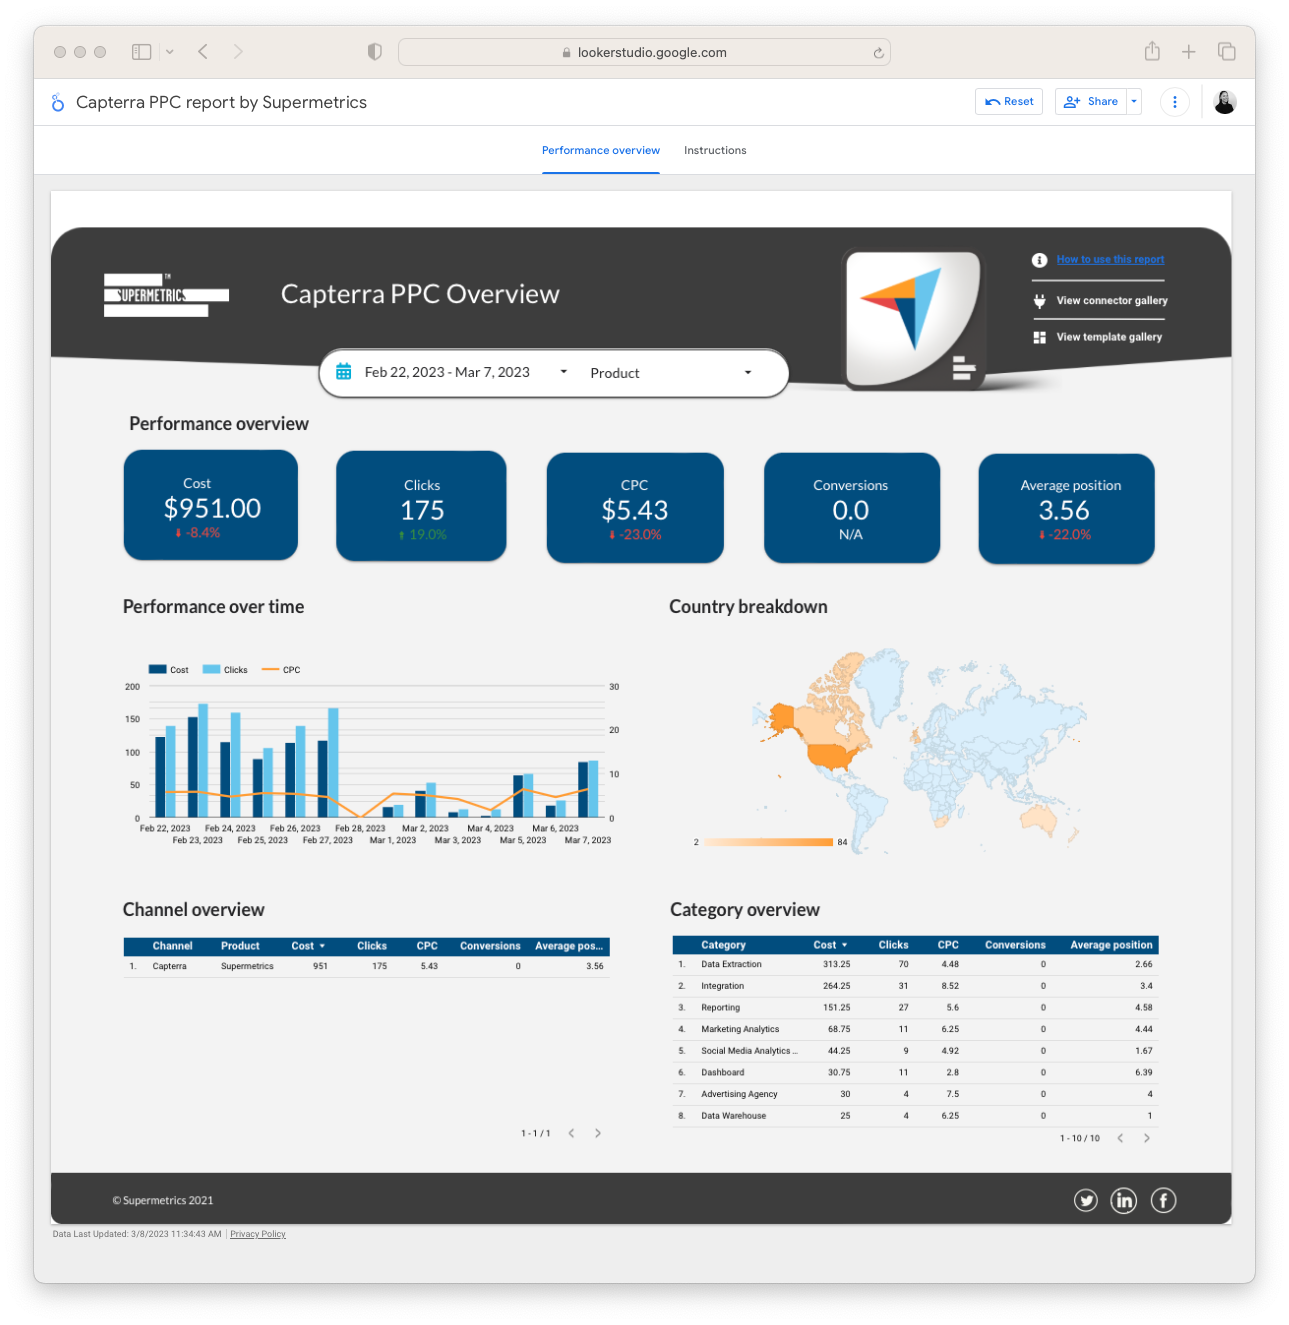Click the Twitter icon in footer

[1085, 1200]
